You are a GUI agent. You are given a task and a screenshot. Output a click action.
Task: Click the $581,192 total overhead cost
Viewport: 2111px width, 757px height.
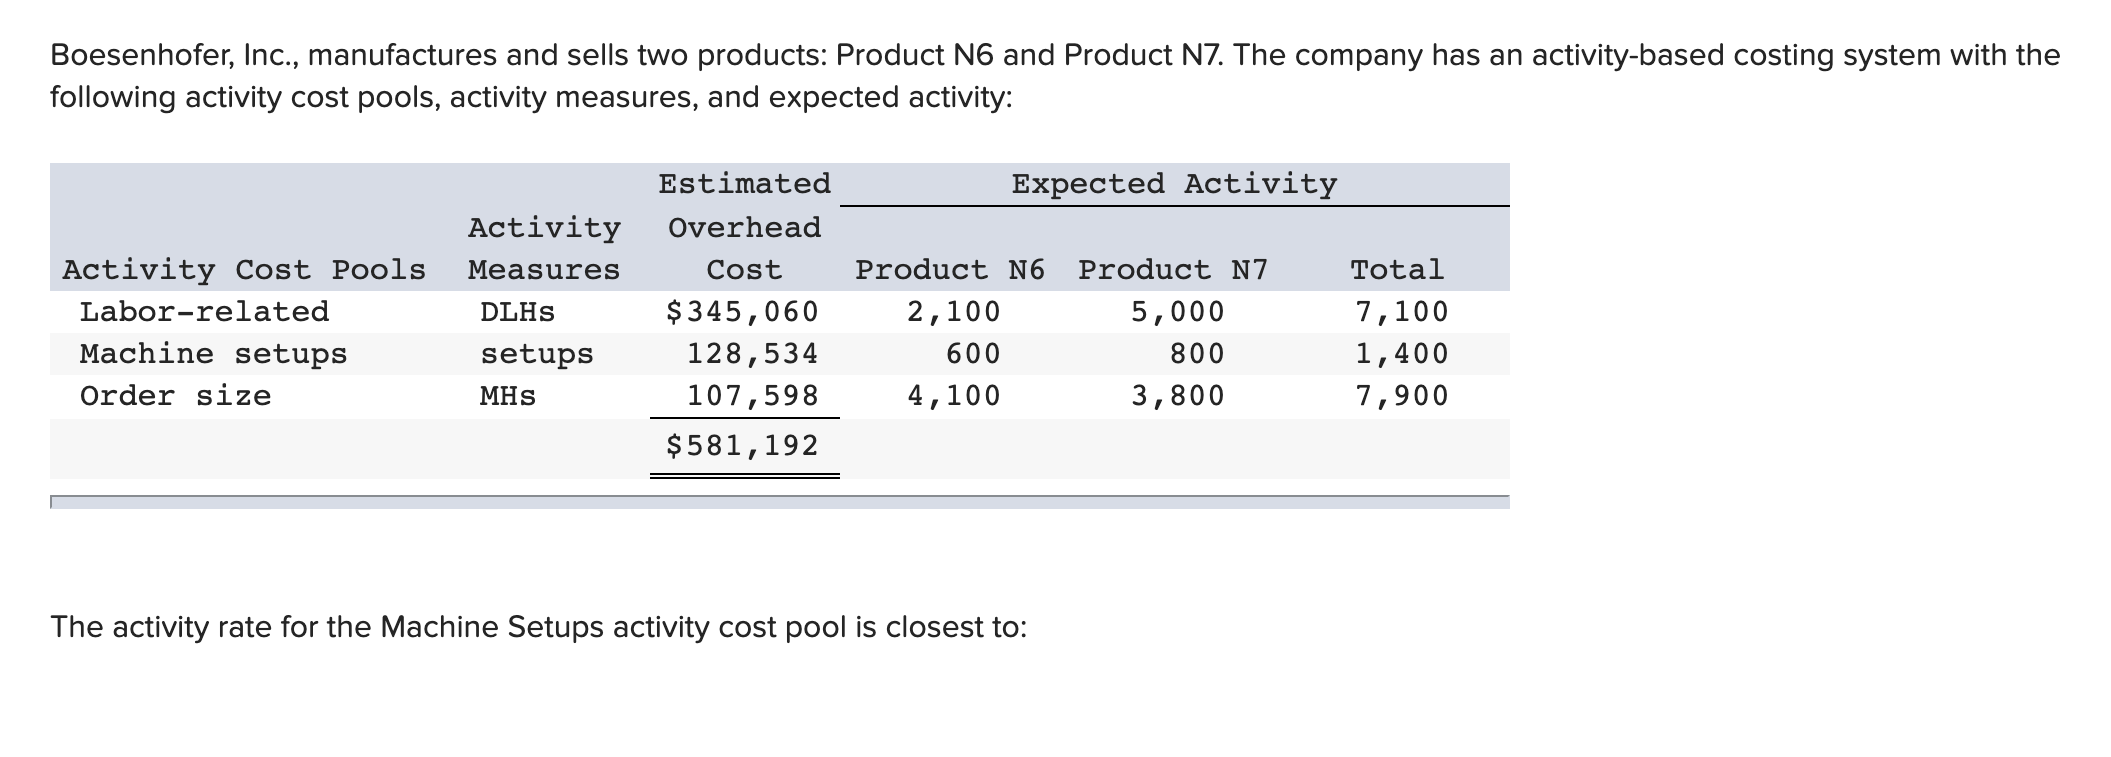click(742, 446)
